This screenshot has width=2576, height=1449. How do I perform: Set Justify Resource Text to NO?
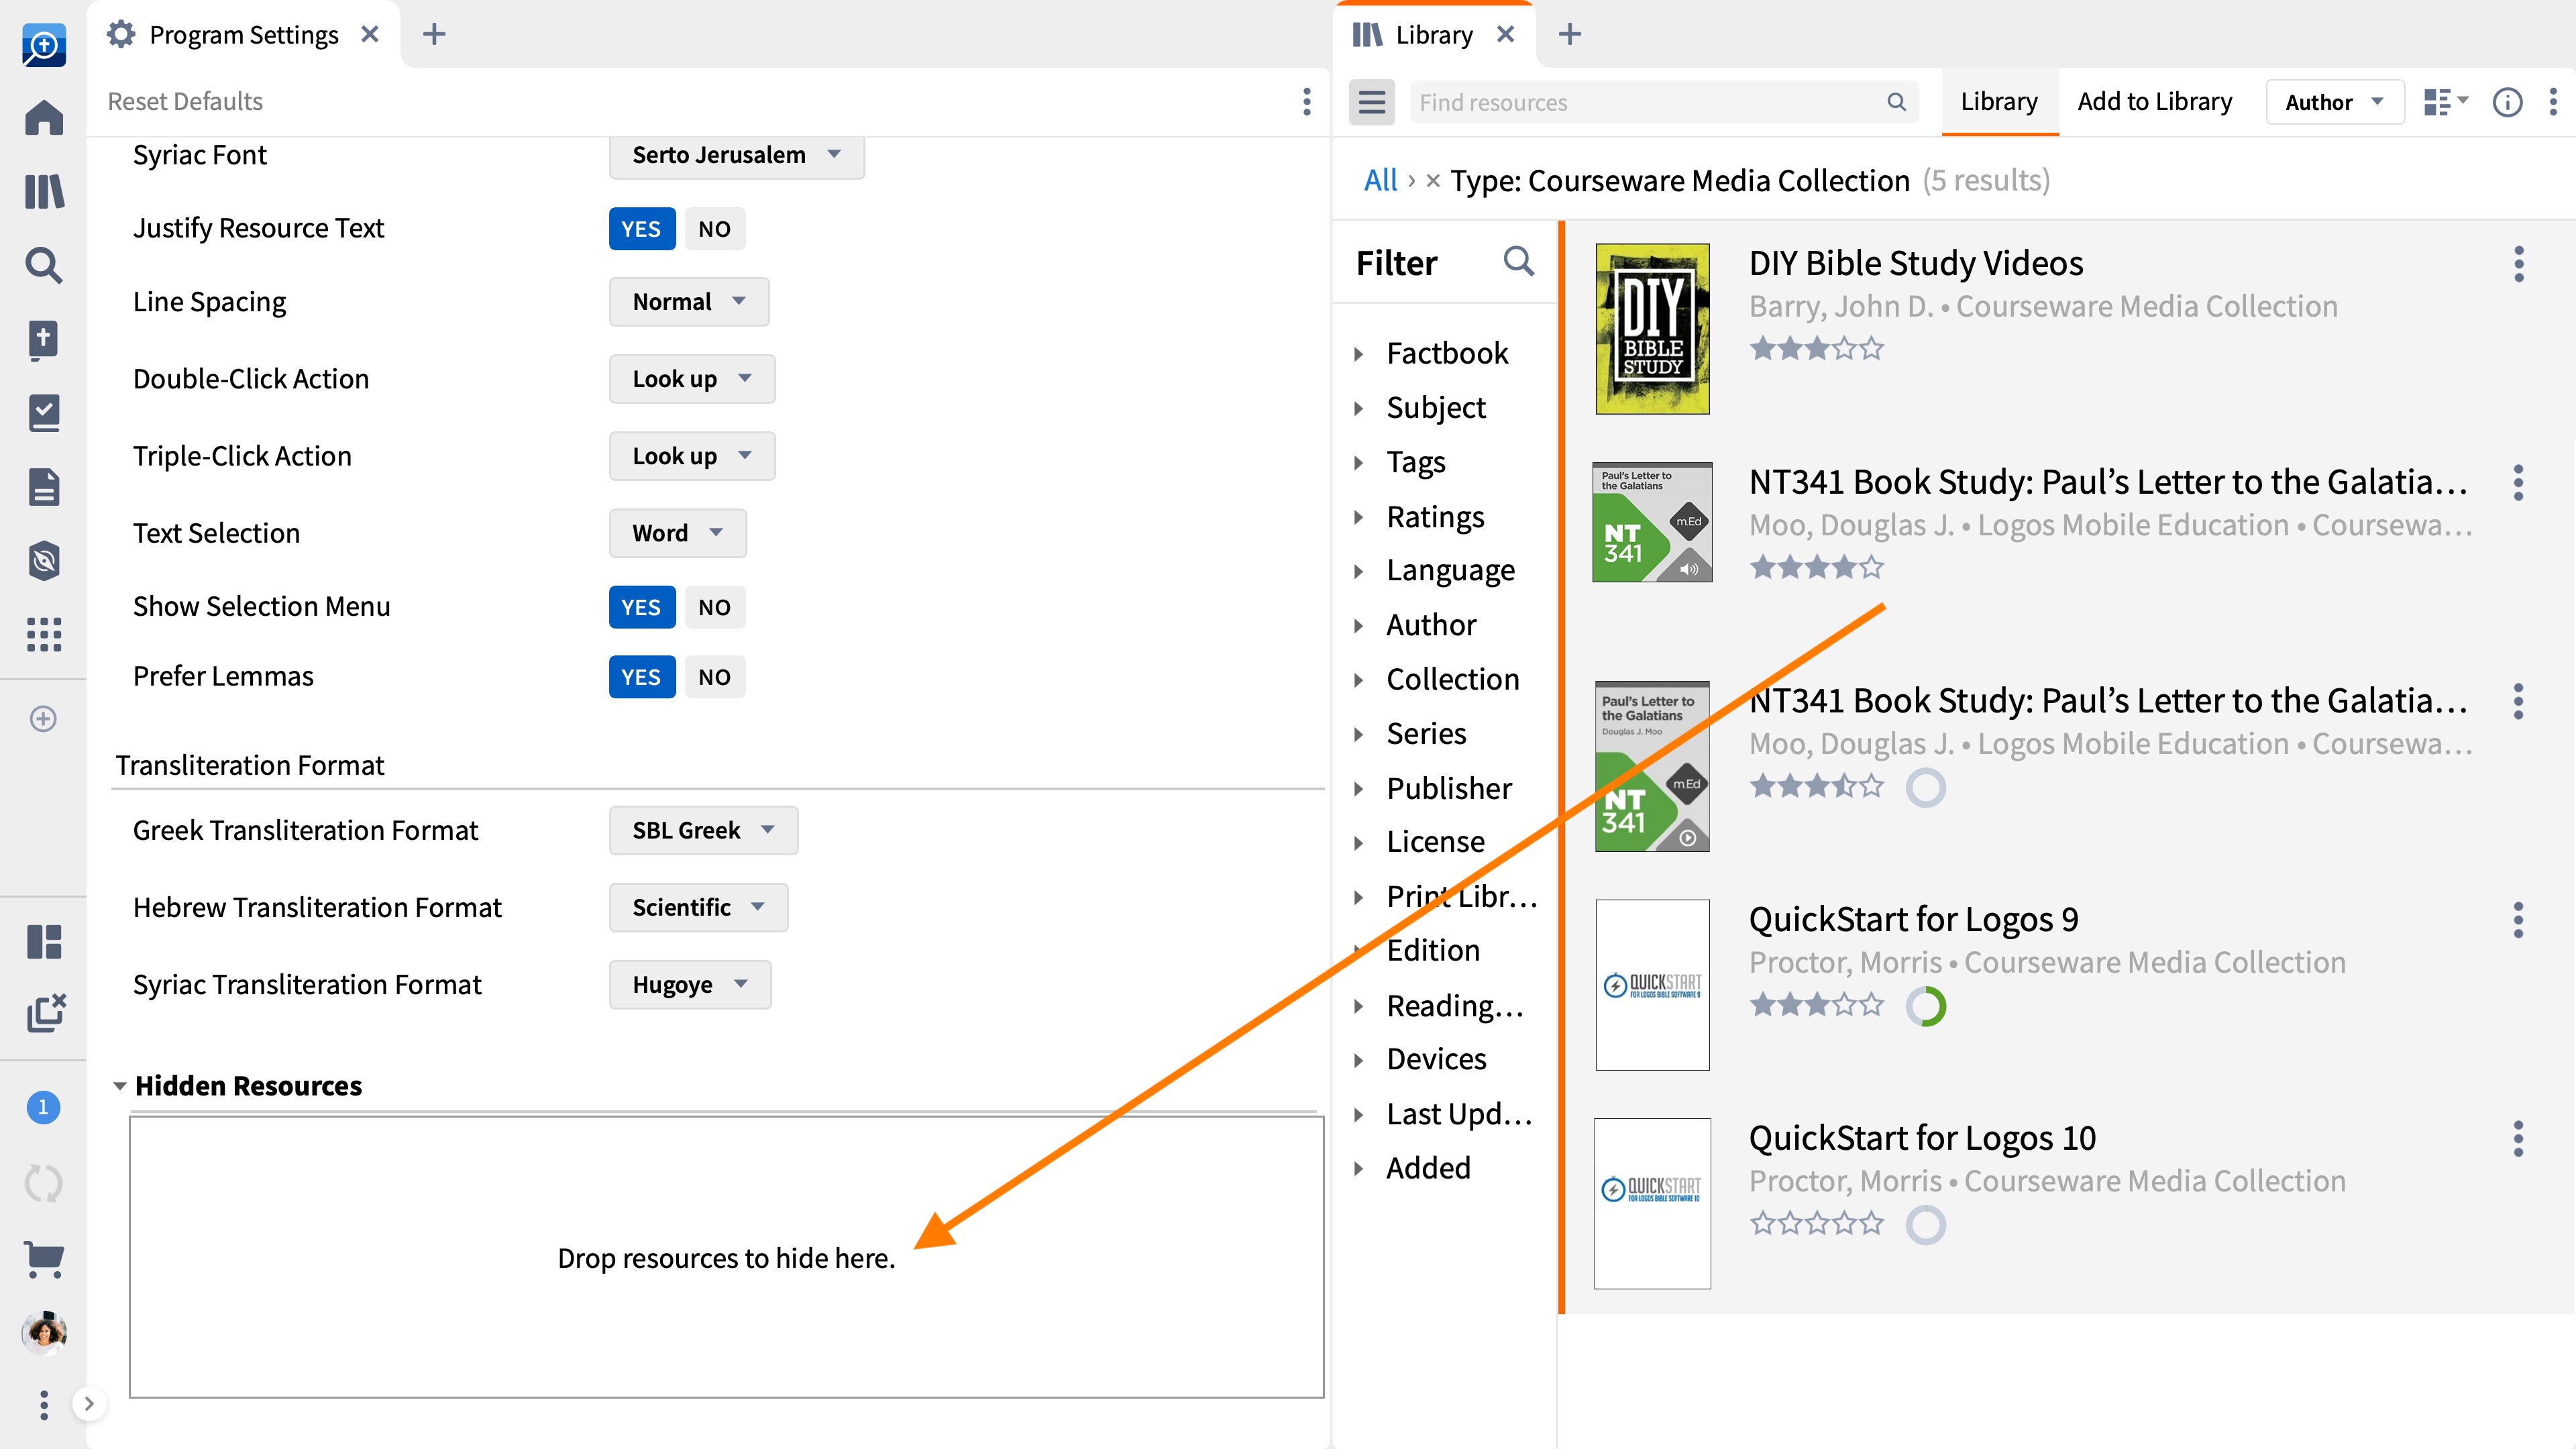(714, 229)
